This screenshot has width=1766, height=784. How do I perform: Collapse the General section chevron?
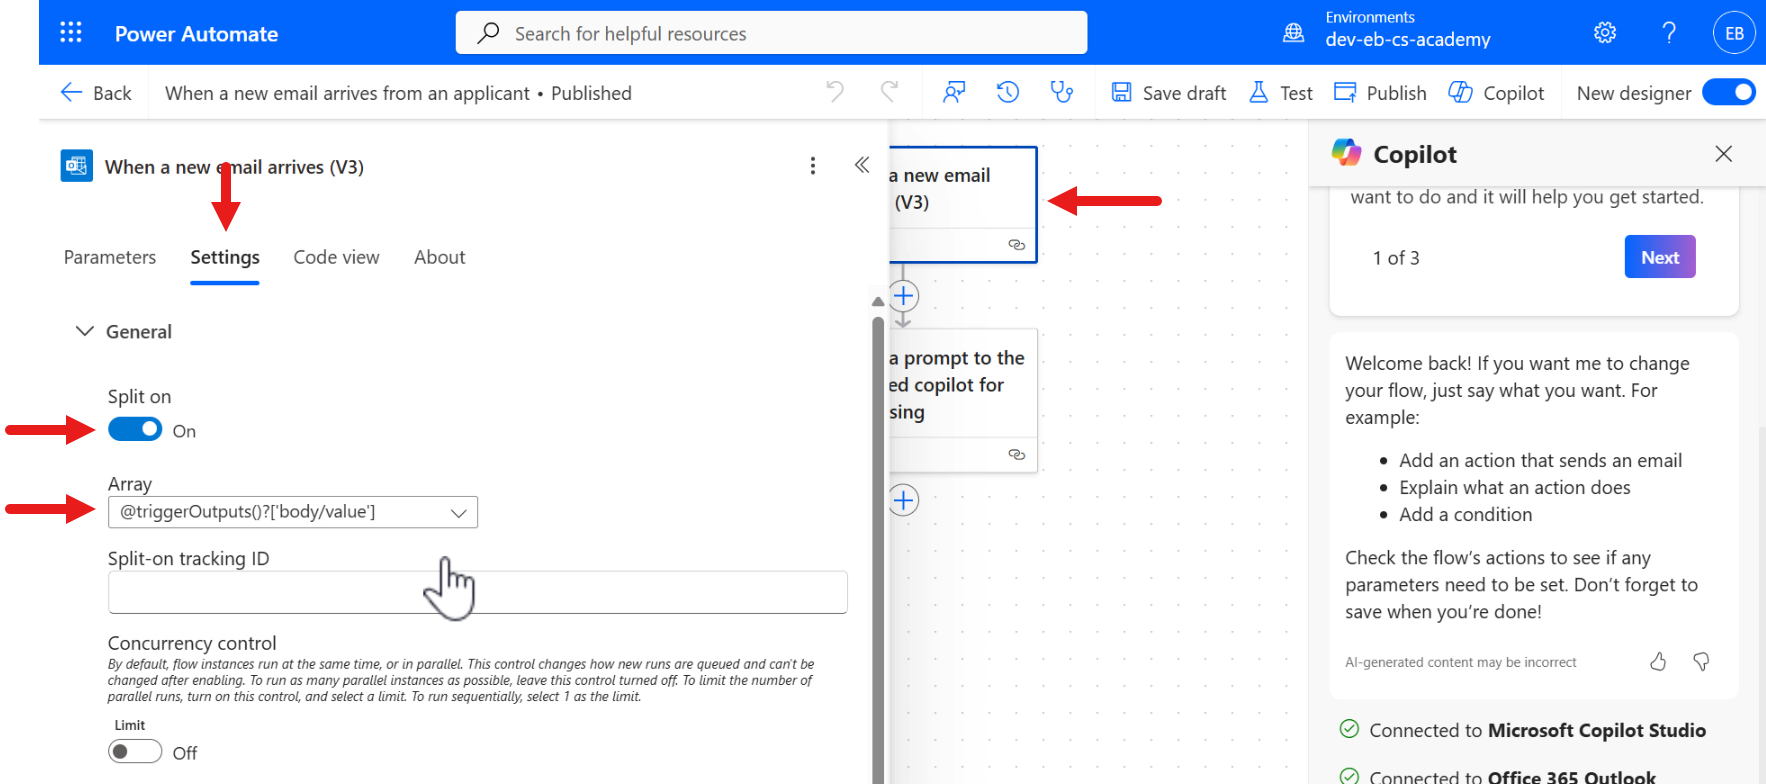coord(85,331)
